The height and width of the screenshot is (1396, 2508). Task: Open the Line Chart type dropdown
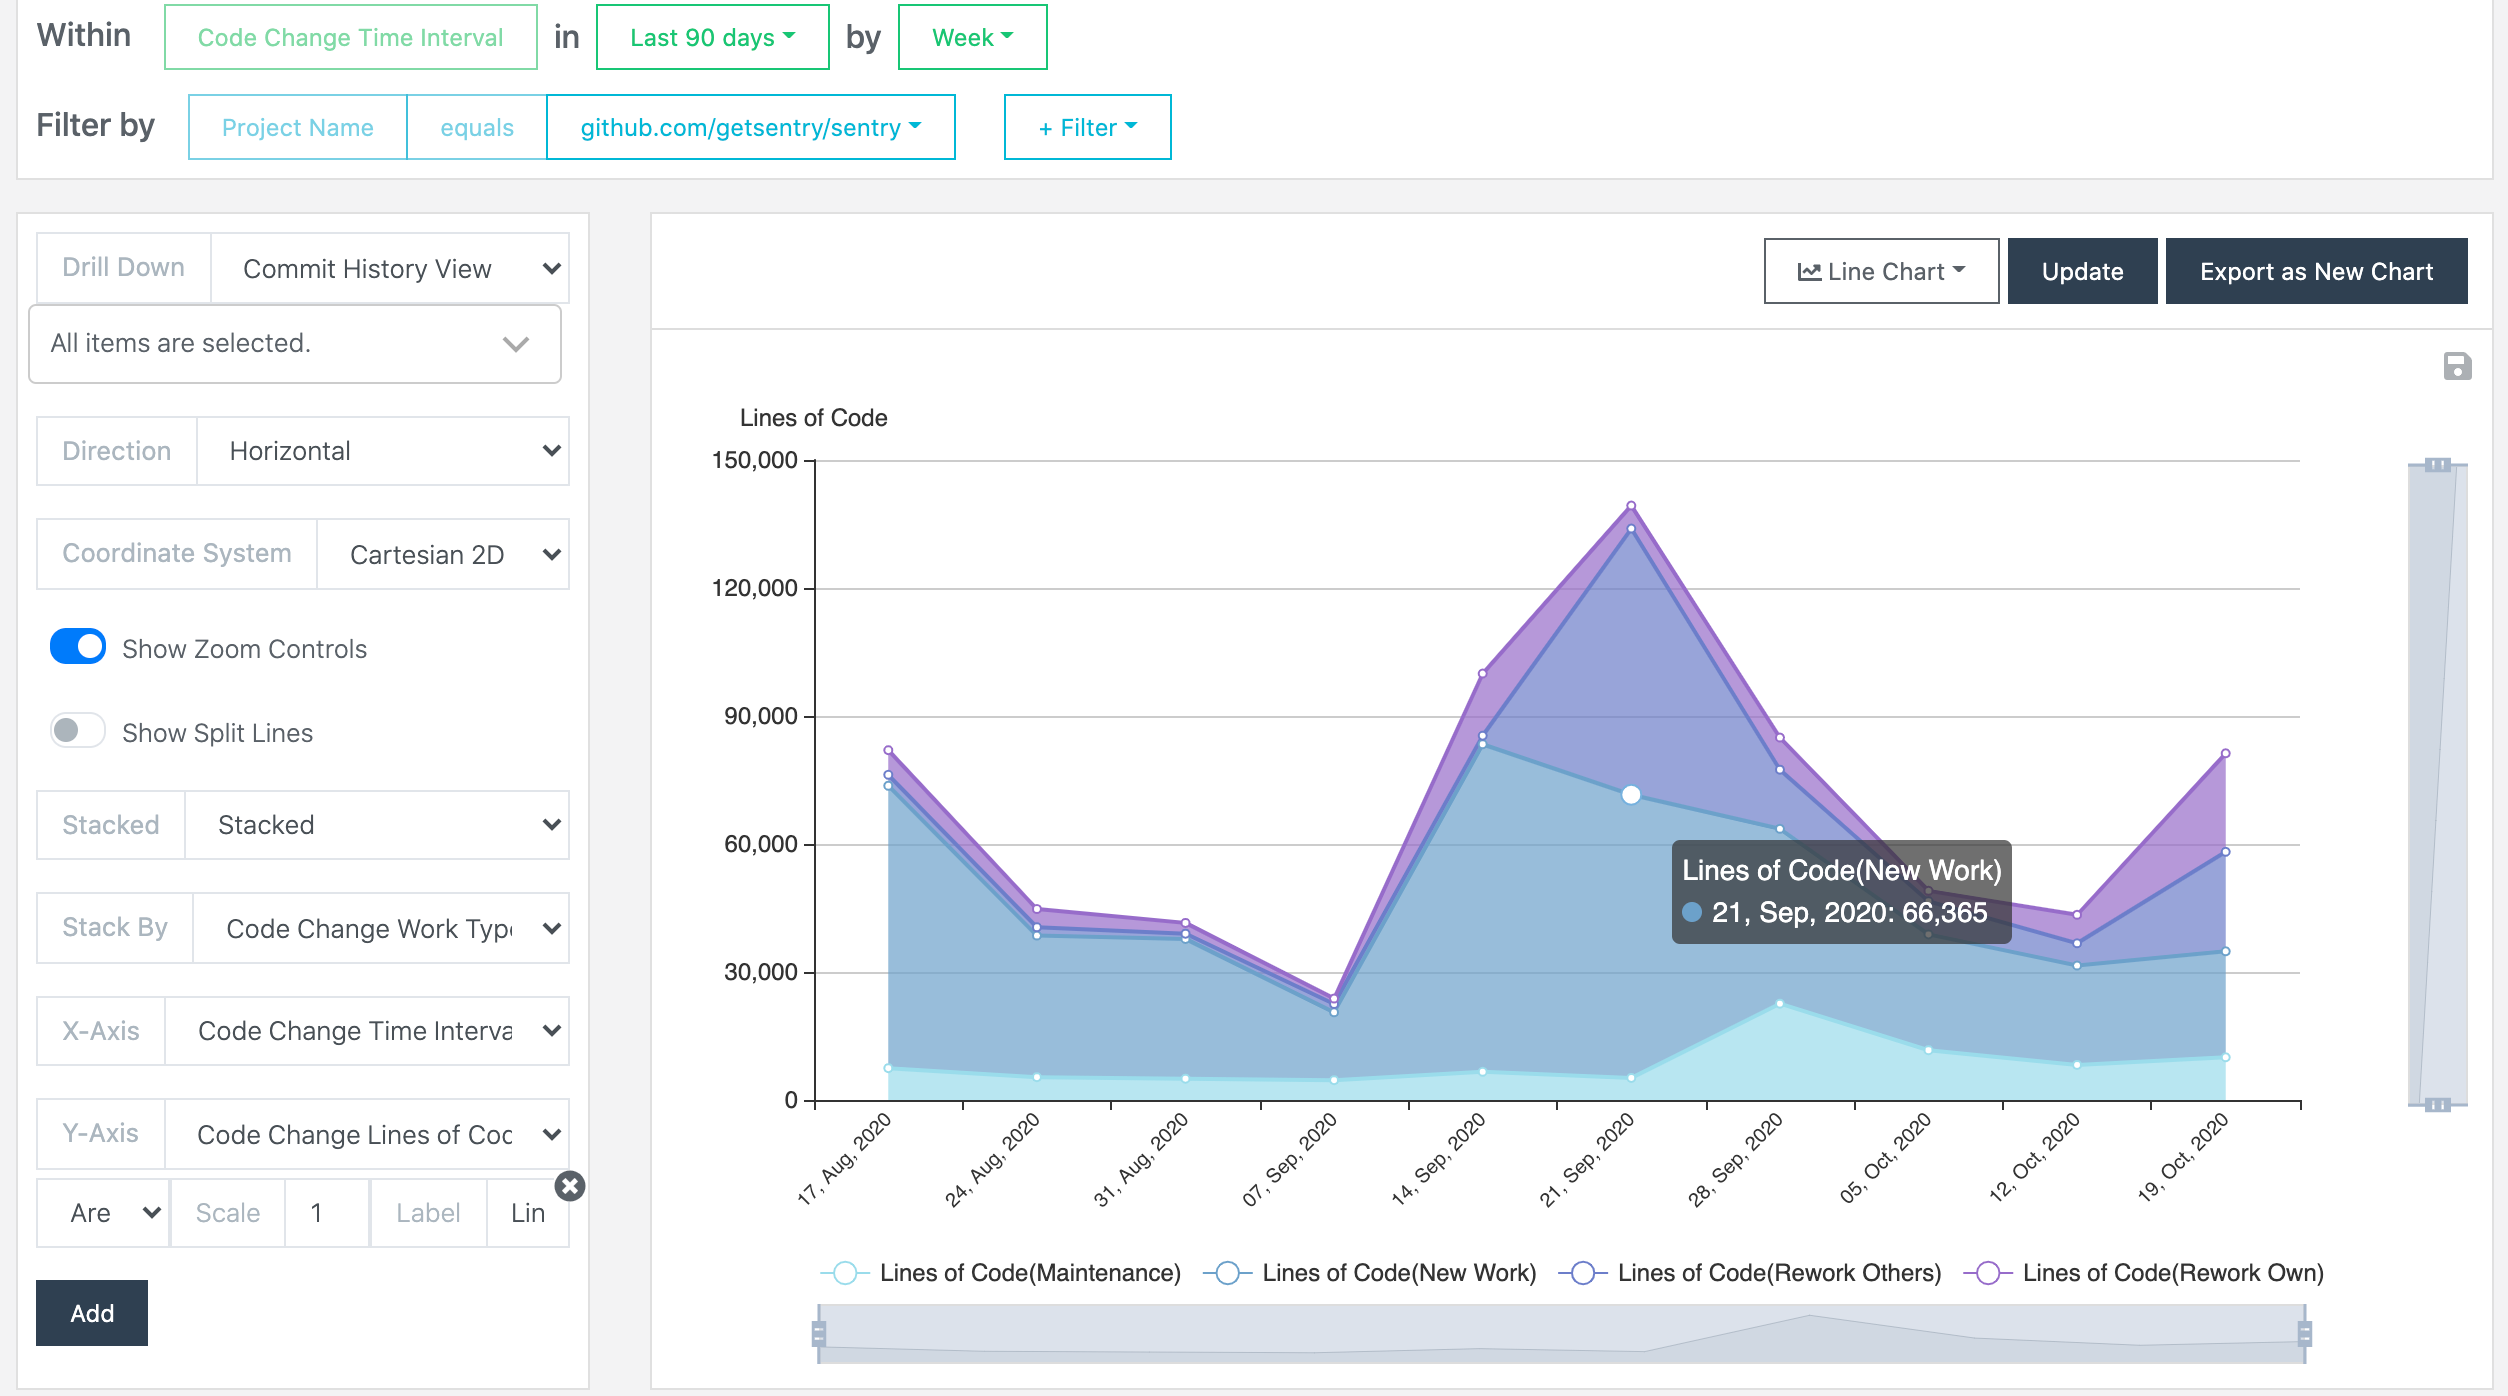click(x=1881, y=271)
